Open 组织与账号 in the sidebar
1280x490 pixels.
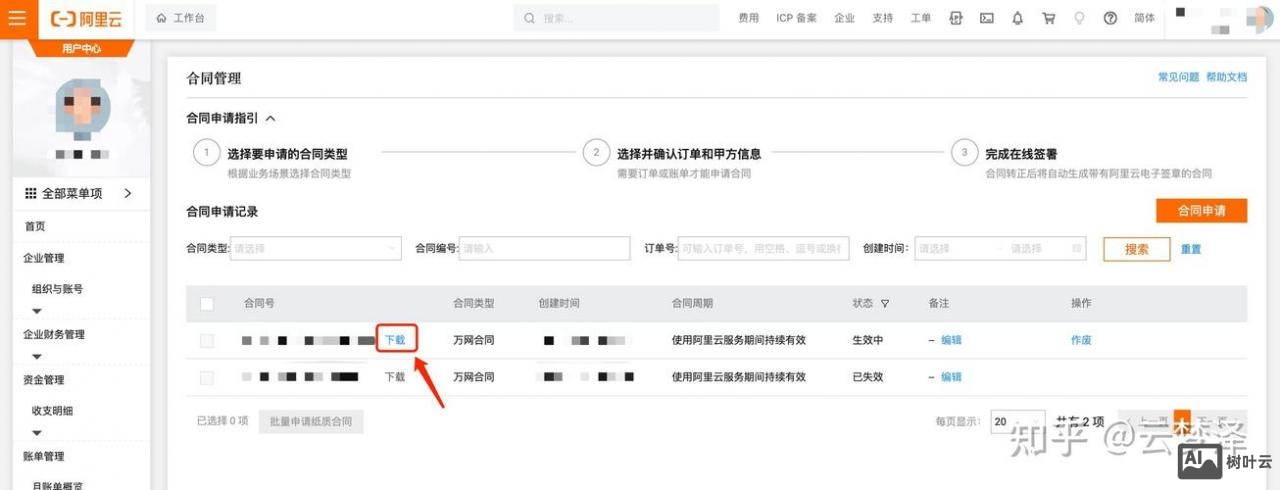coord(58,289)
